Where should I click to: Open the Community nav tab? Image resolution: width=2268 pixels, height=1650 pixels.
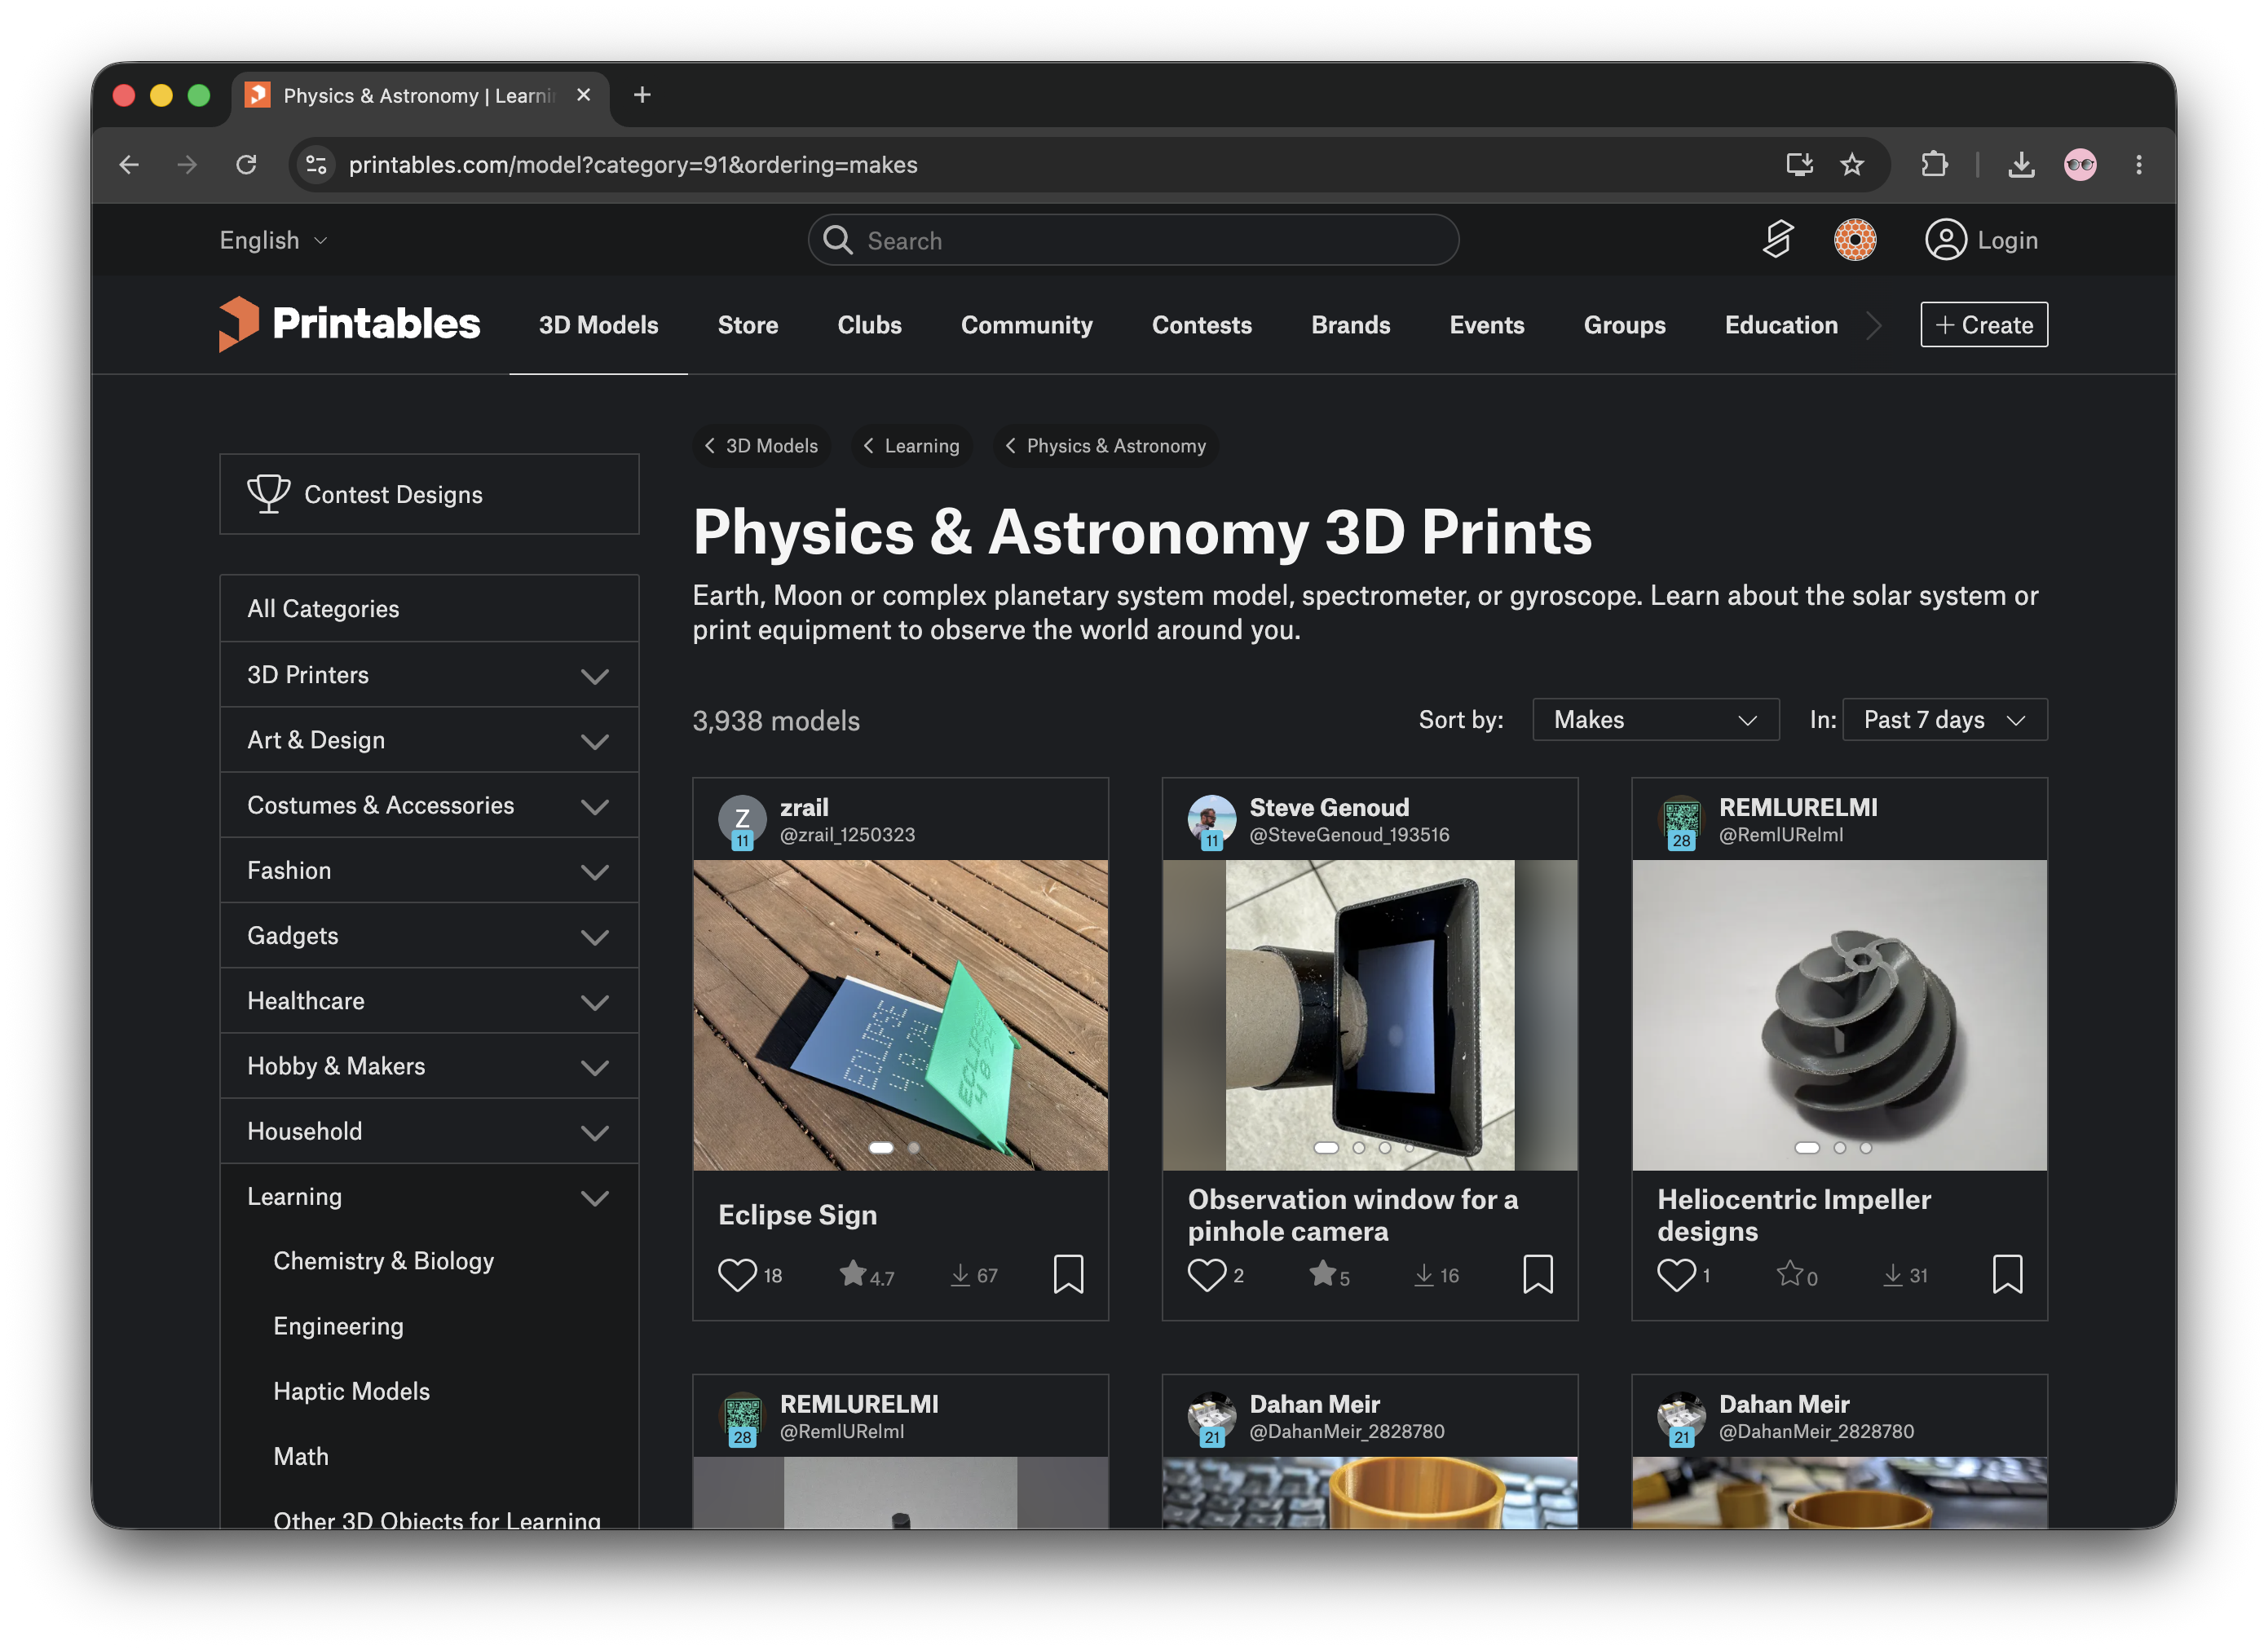pyautogui.click(x=1026, y=325)
